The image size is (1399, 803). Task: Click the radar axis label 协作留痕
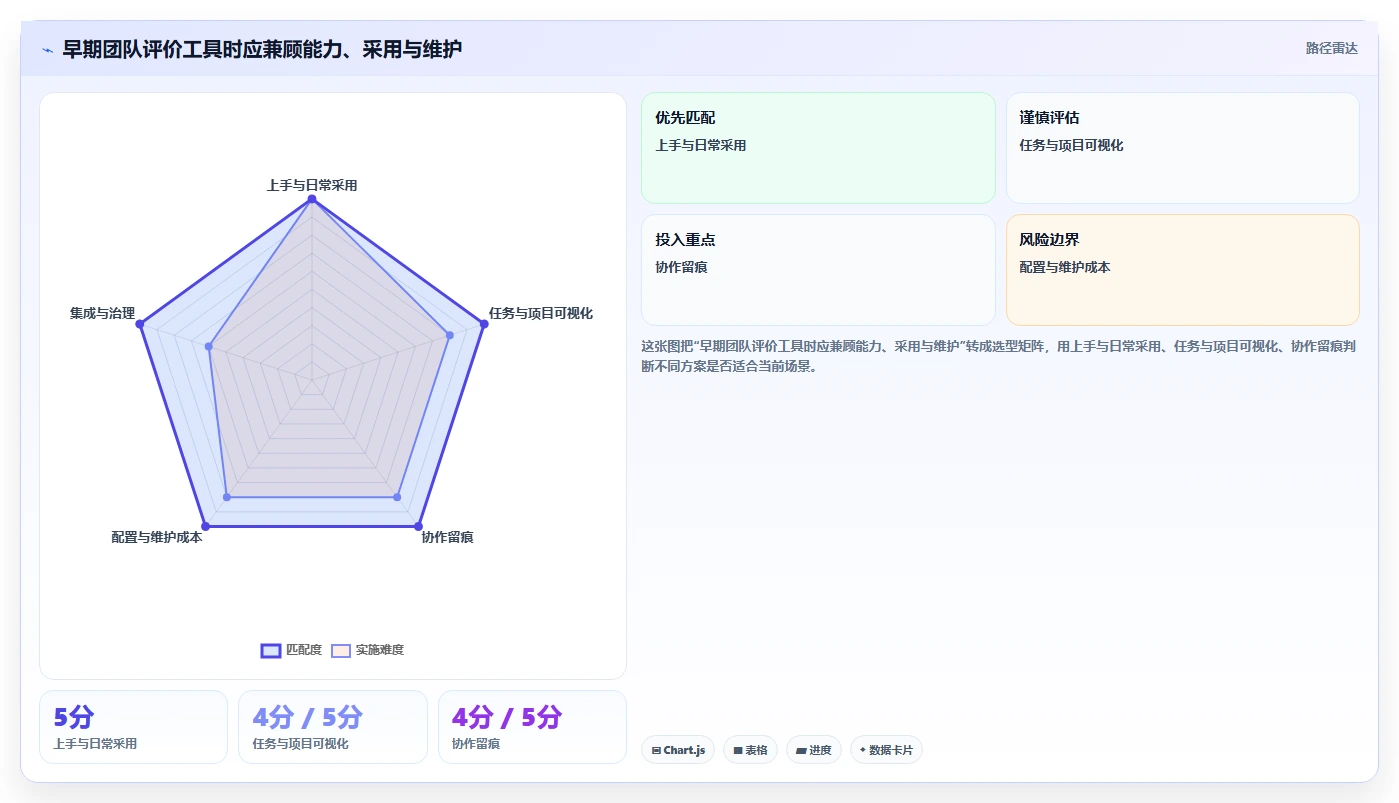pos(447,537)
